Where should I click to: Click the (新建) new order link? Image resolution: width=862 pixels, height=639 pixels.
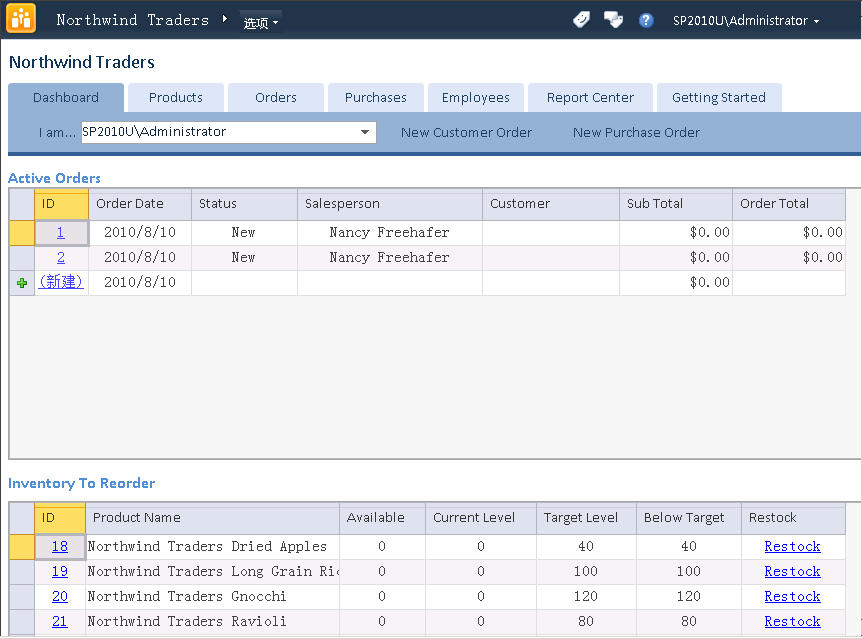(60, 282)
